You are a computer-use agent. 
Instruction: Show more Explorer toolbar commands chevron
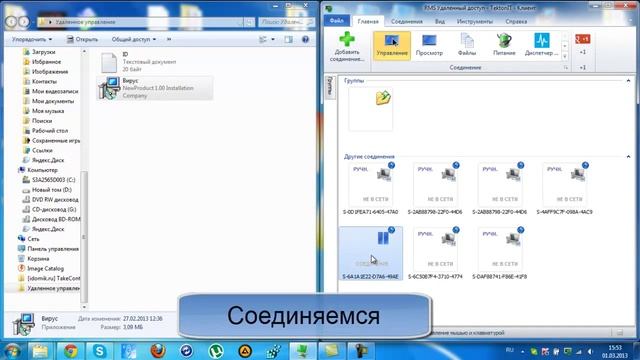tap(169, 40)
